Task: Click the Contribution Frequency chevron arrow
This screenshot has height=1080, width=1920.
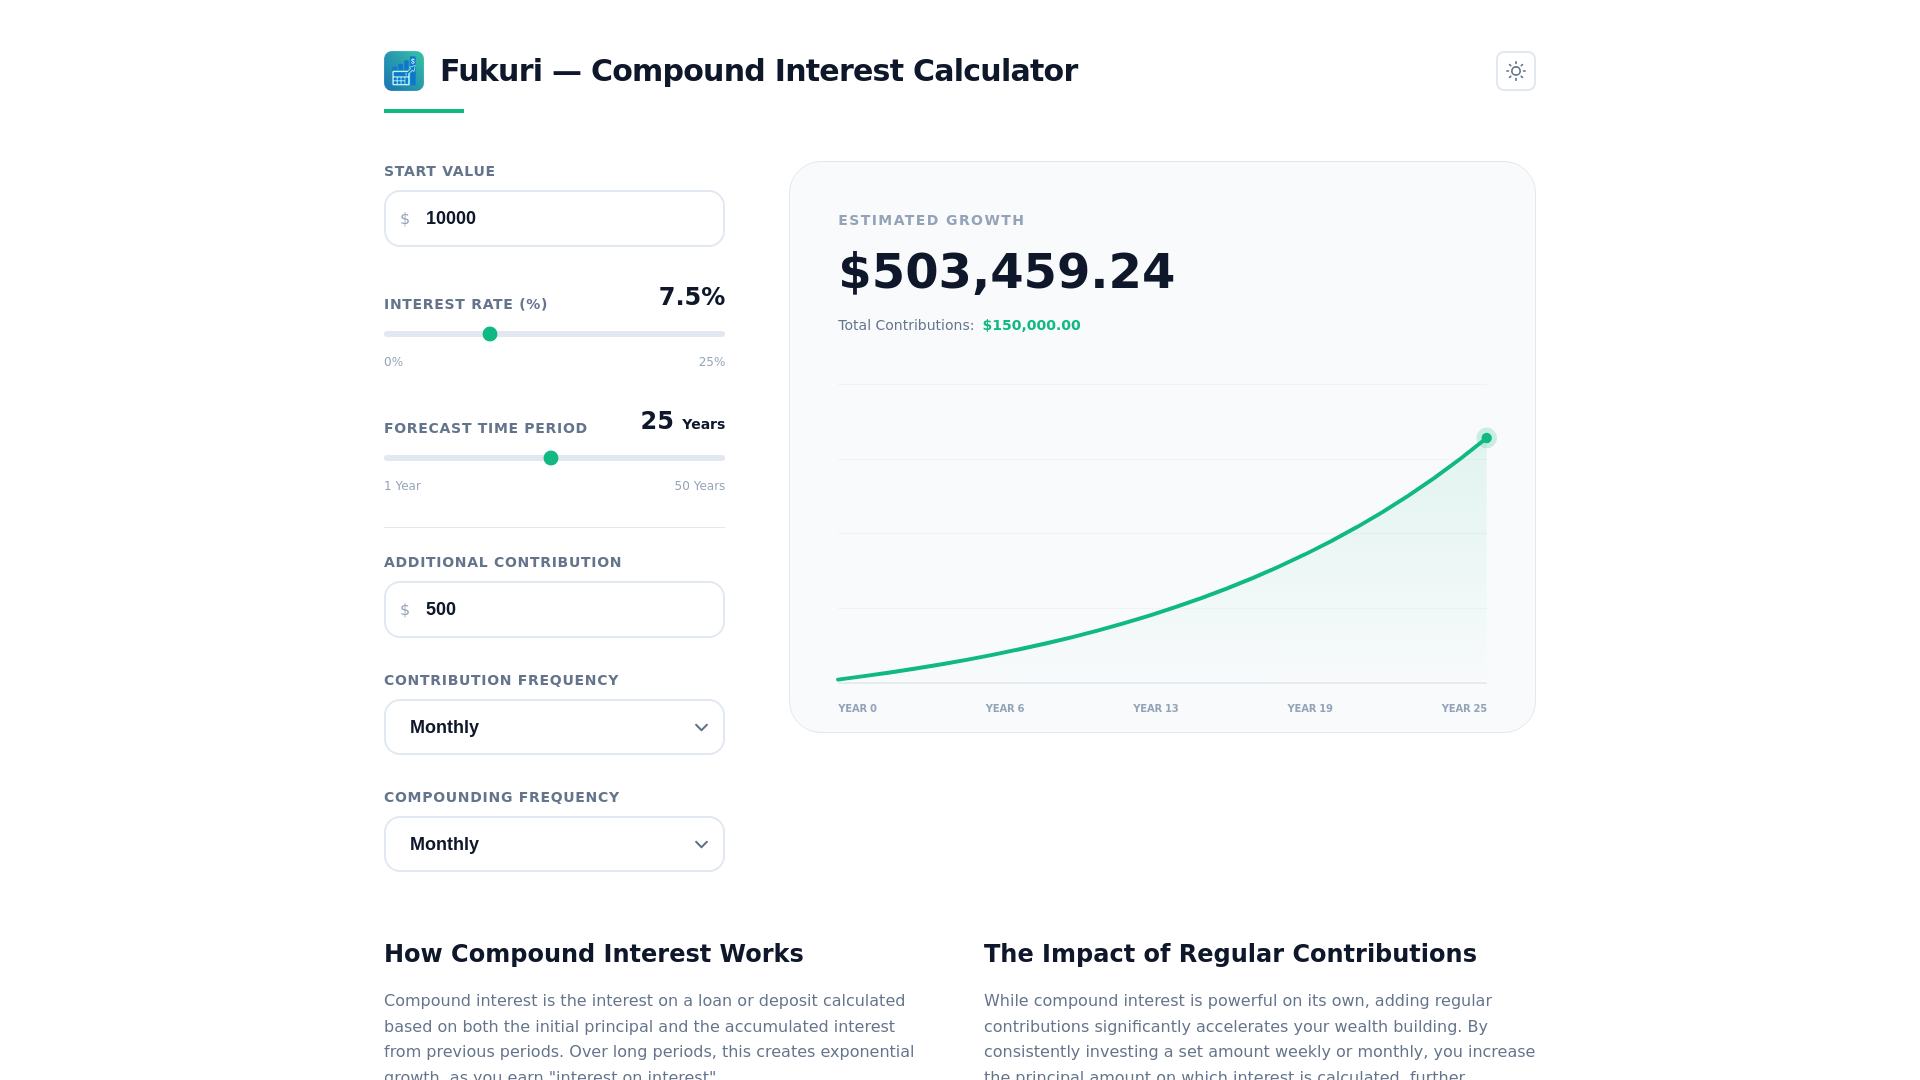Action: tap(701, 728)
